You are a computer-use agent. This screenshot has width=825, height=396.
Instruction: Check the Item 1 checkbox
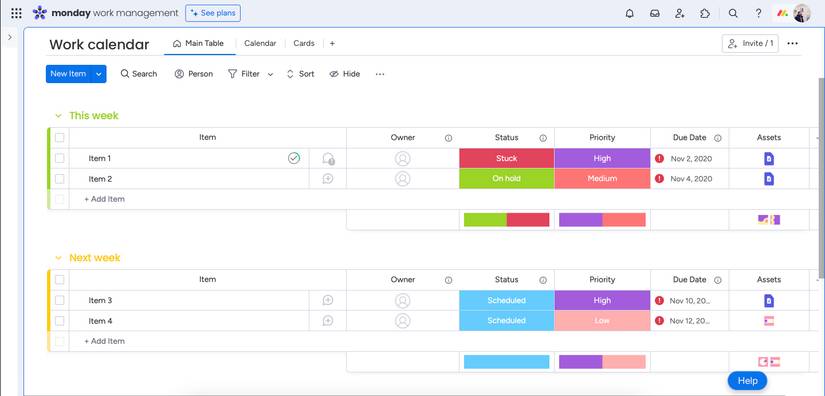59,158
